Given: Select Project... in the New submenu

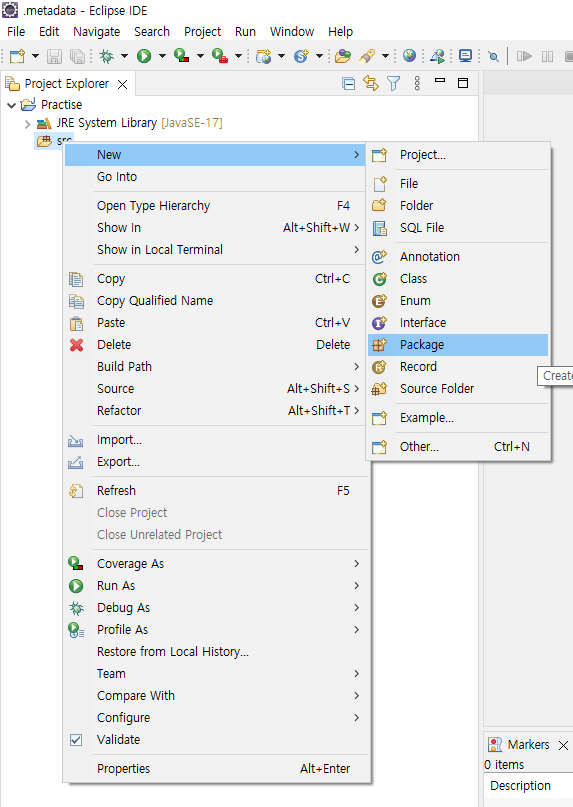Looking at the screenshot, I should click(x=458, y=155).
